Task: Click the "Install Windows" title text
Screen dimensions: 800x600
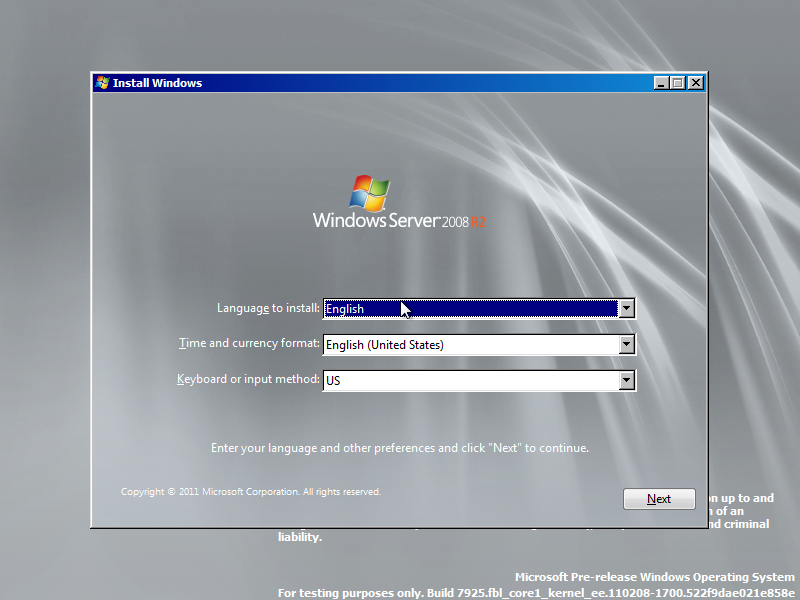Action: coord(157,83)
